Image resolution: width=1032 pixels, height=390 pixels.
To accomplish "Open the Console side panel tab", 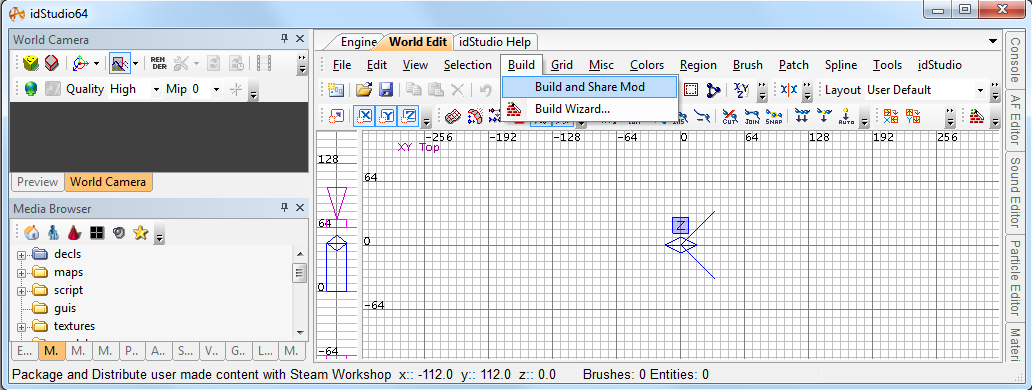I will pos(1016,61).
